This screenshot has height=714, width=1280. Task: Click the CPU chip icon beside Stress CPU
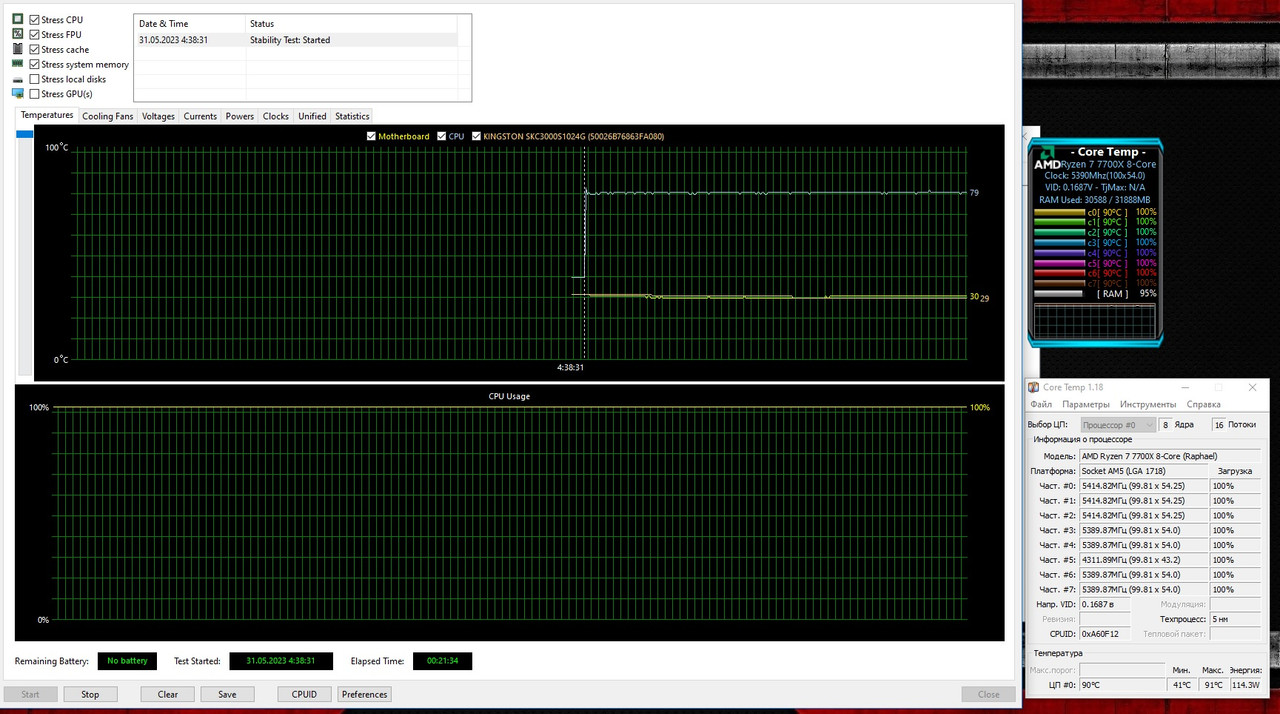17,20
